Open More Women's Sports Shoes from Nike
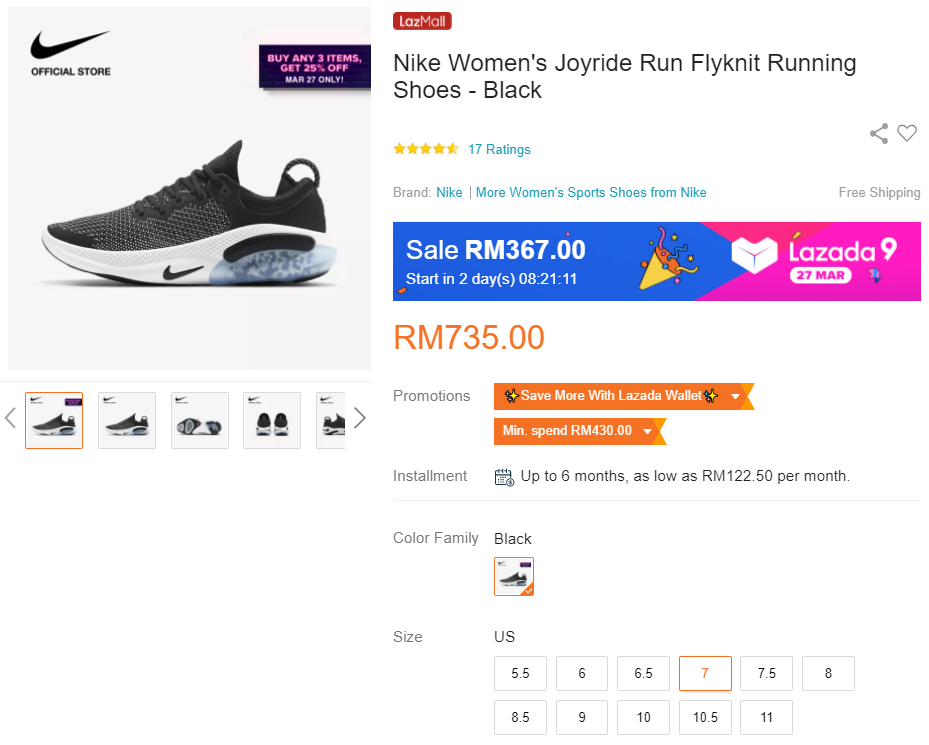The width and height of the screenshot is (929, 745). pos(591,193)
